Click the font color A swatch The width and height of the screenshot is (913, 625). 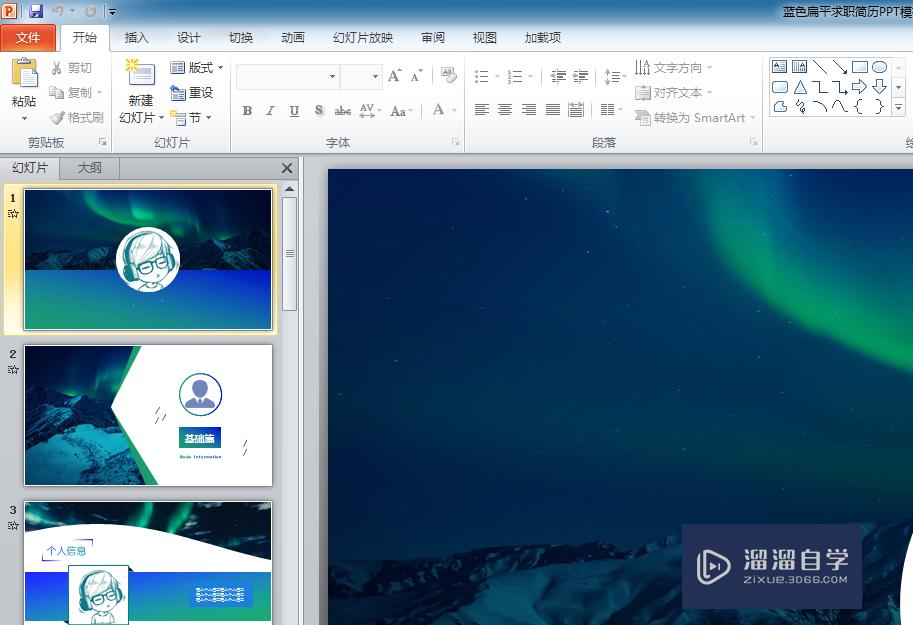(440, 111)
